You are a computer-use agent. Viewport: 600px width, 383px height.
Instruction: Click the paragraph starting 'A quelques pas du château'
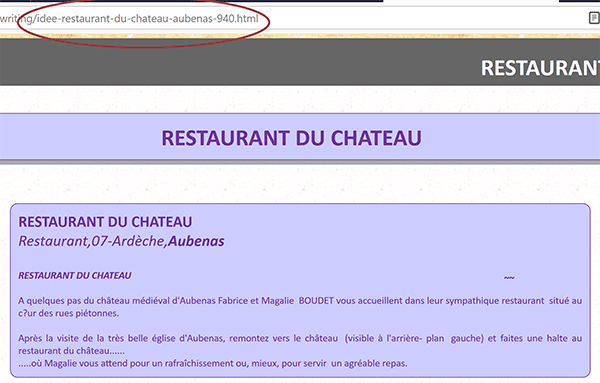[x=300, y=307]
